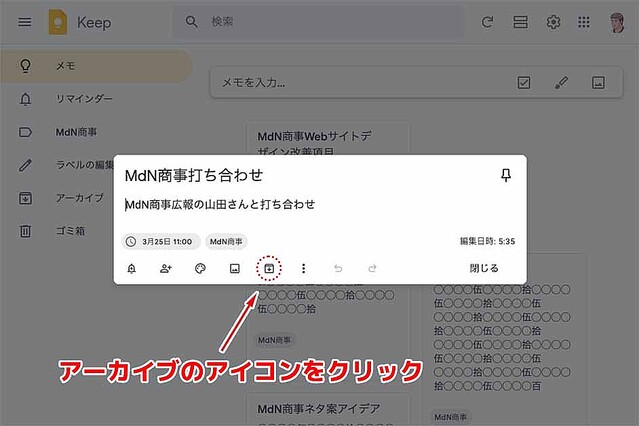Screen dimensions: 639x426
Task: Open the MdN商事Webサイト note card
Action: [328, 139]
